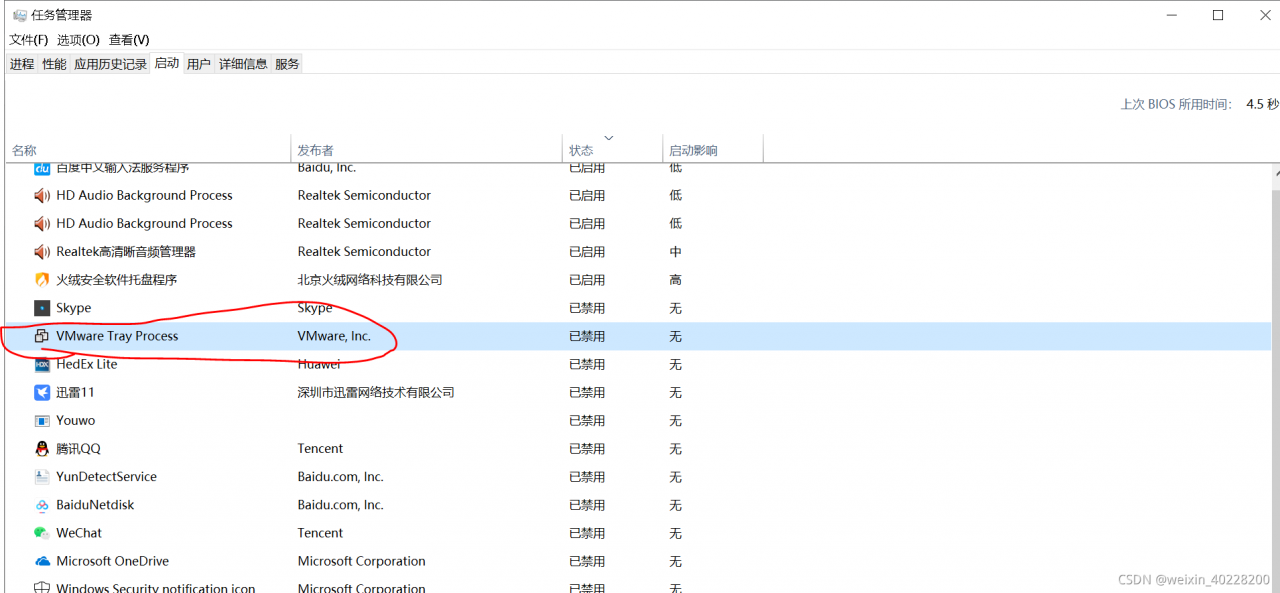Select the HedEx Lite entry name
This screenshot has width=1280, height=593.
[x=87, y=364]
